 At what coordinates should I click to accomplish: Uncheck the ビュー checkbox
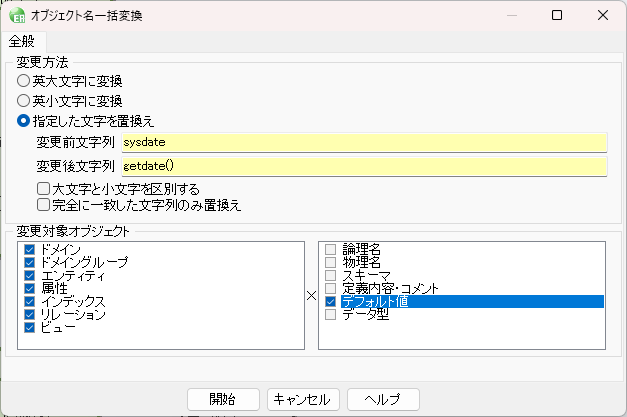tap(29, 328)
